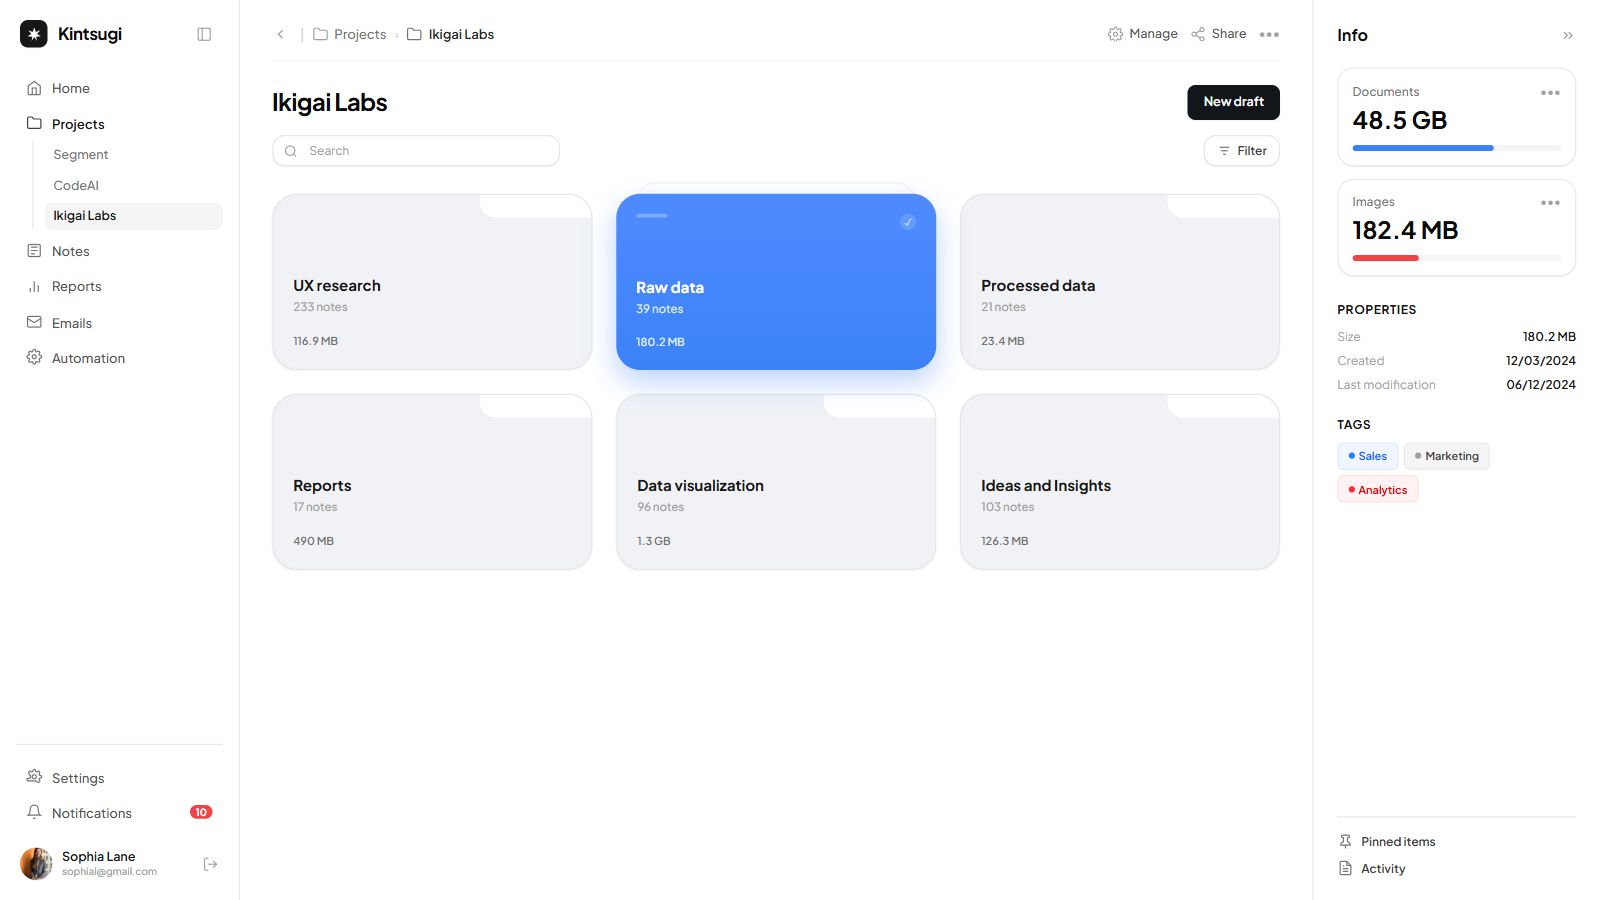The image size is (1600, 900).
Task: Click the Manage button
Action: (x=1142, y=34)
